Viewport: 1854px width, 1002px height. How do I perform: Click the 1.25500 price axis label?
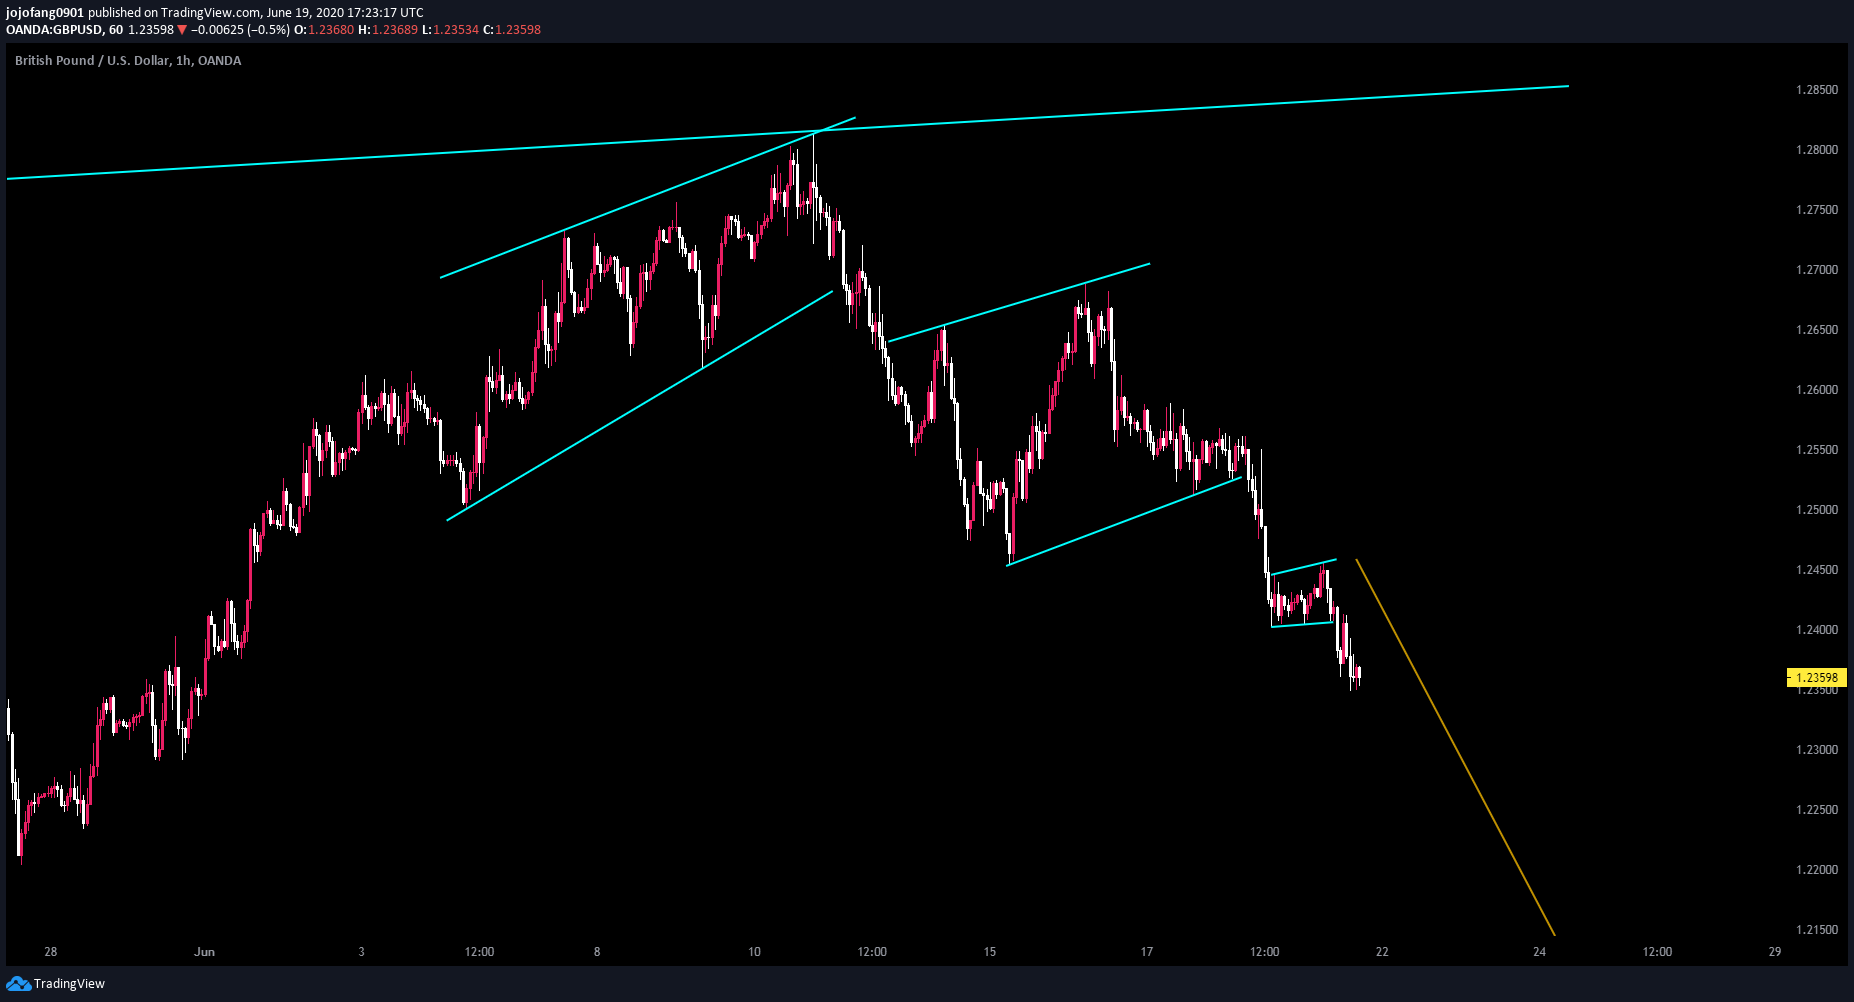coord(1817,450)
